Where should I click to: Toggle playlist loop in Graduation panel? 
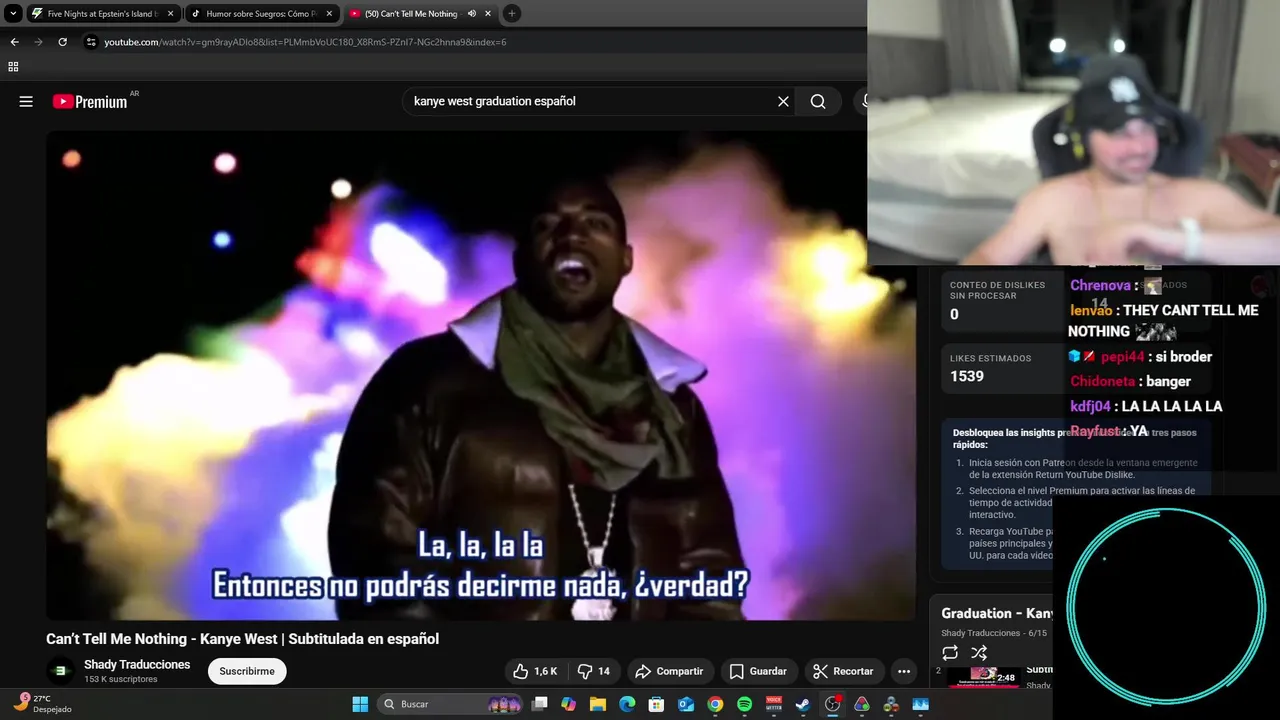point(950,653)
